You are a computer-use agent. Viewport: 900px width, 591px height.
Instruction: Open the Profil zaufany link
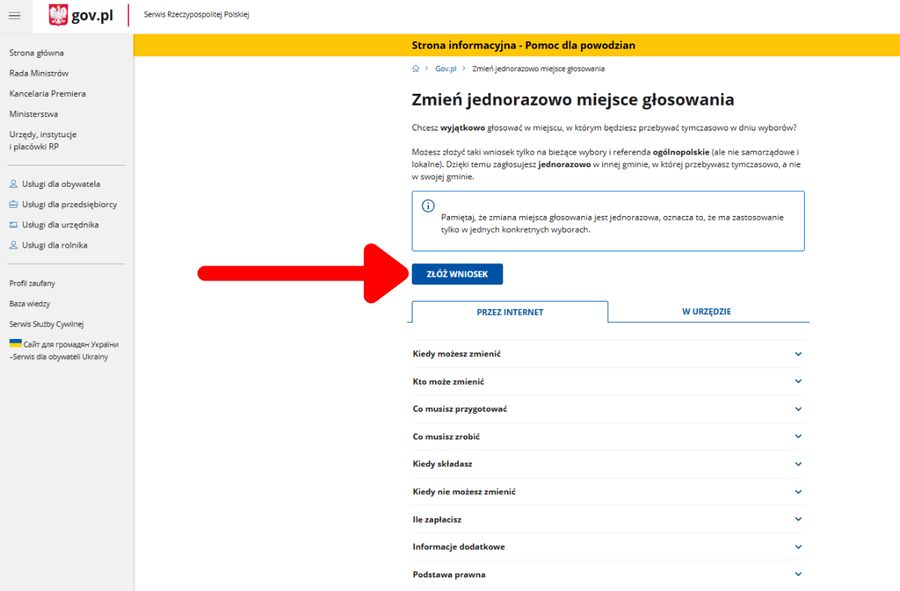32,283
